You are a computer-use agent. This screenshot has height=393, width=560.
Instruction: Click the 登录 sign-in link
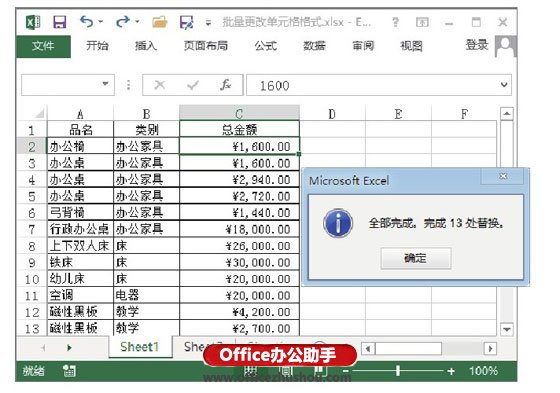[477, 45]
